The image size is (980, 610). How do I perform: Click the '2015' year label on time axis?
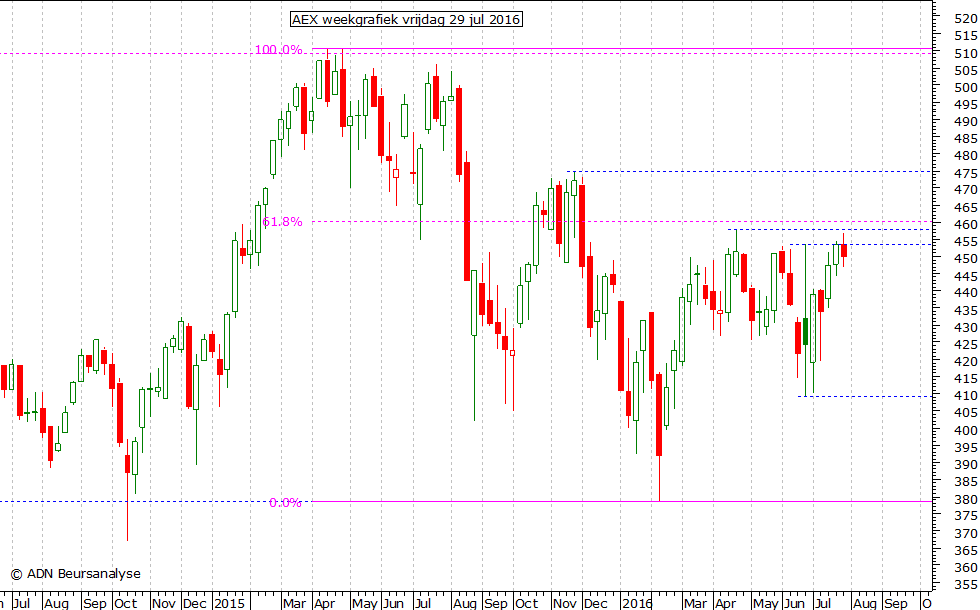pos(229,603)
